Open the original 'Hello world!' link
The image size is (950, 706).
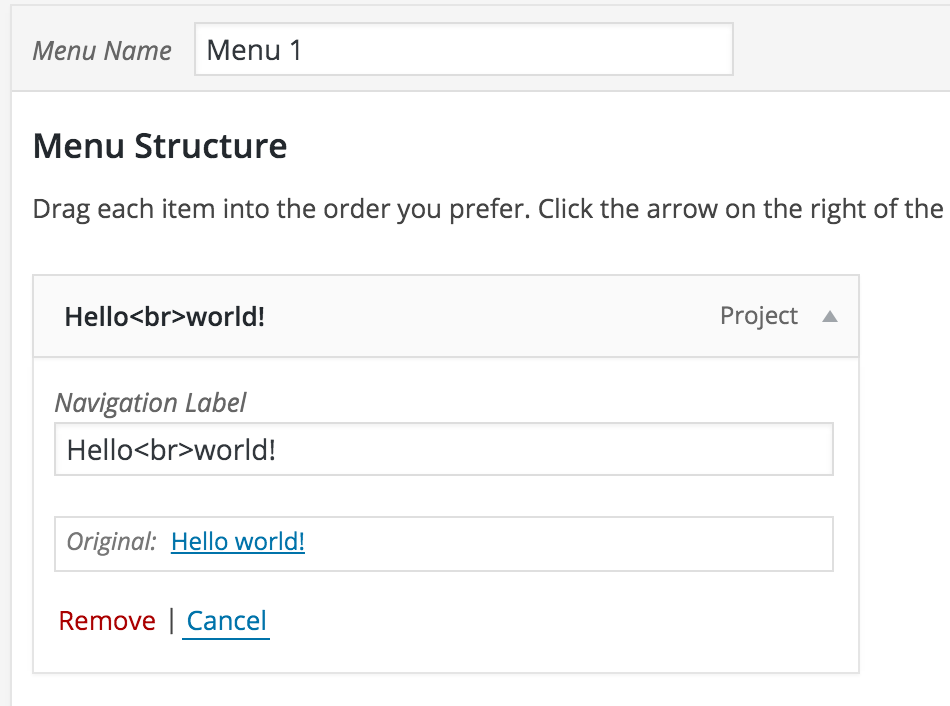[x=238, y=542]
